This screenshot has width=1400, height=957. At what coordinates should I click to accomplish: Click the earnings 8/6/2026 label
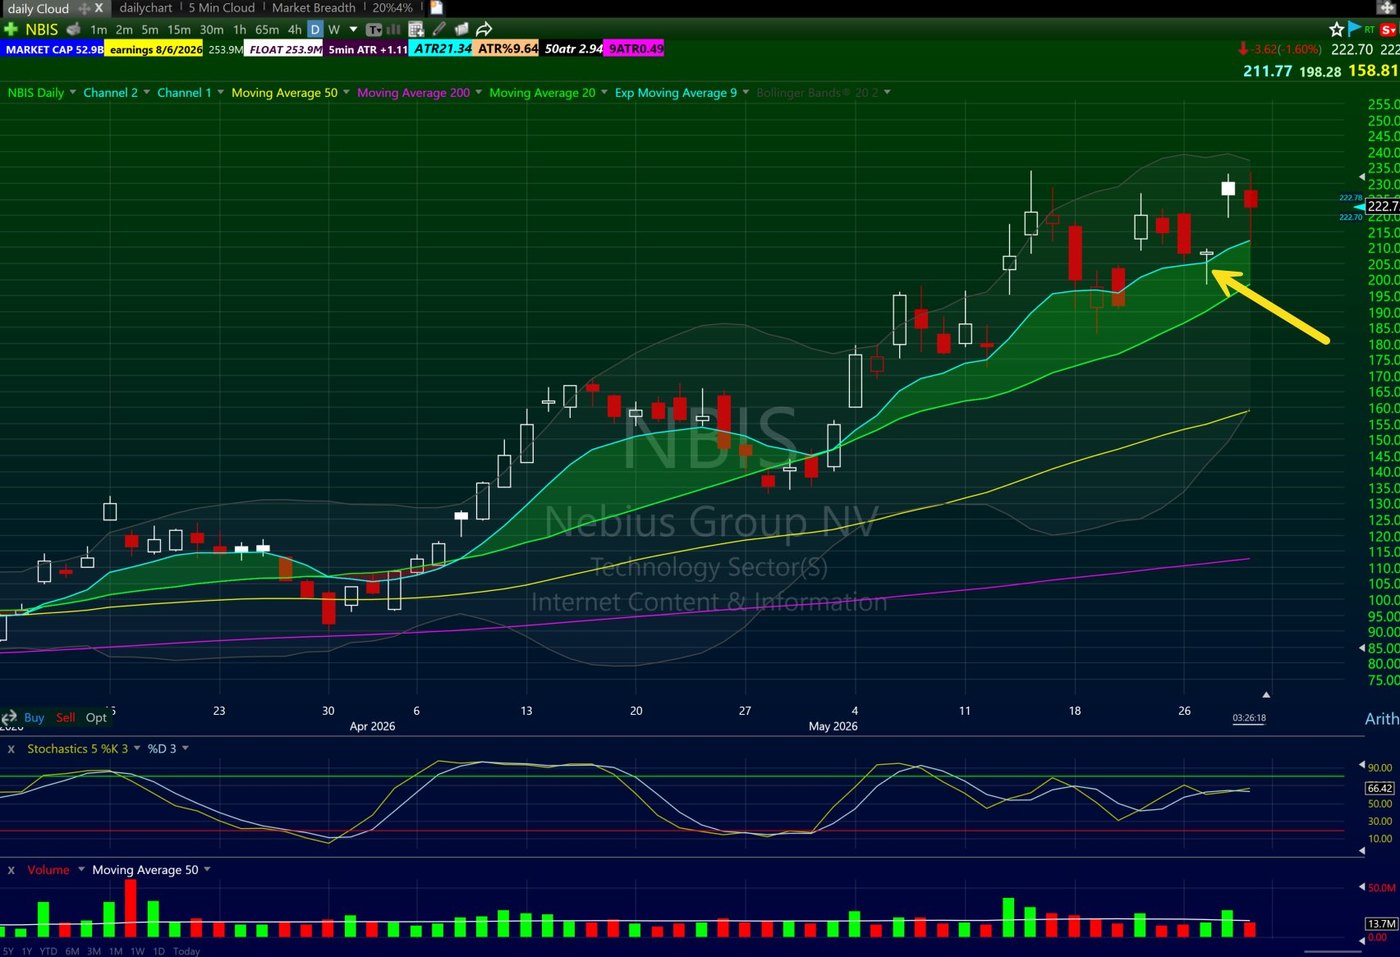click(155, 49)
